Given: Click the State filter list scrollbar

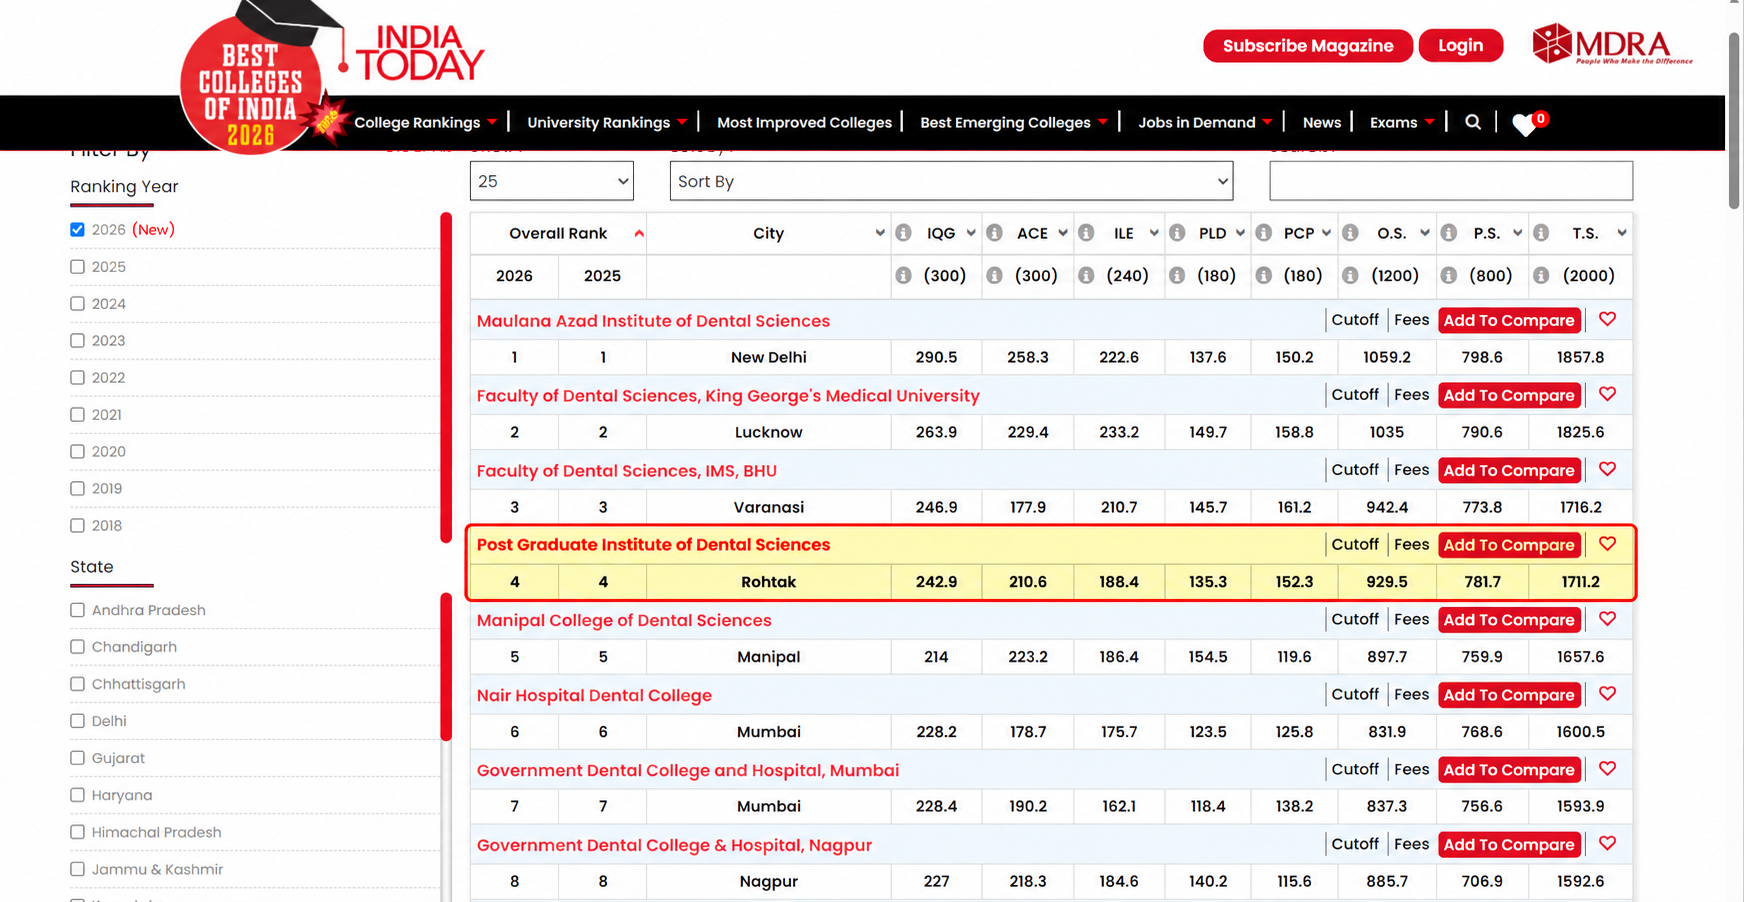Looking at the screenshot, I should [446, 667].
